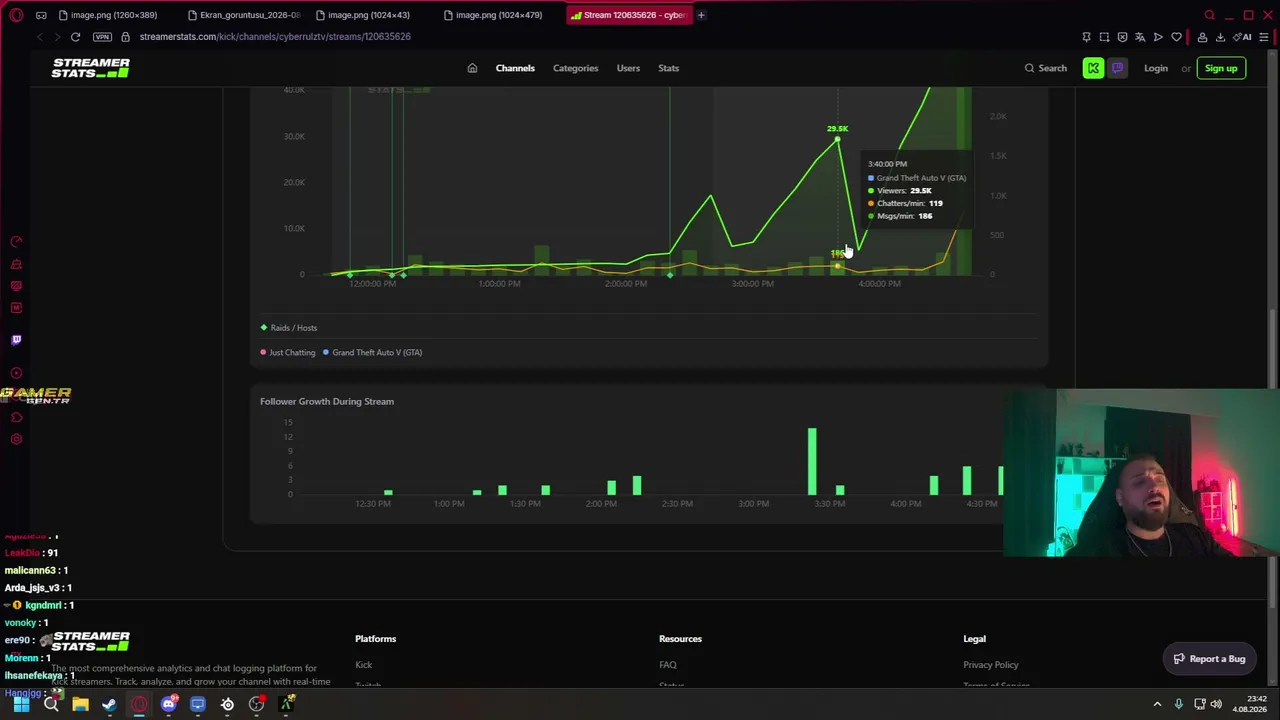Toggle Raids / Hosts legend item

click(x=289, y=328)
